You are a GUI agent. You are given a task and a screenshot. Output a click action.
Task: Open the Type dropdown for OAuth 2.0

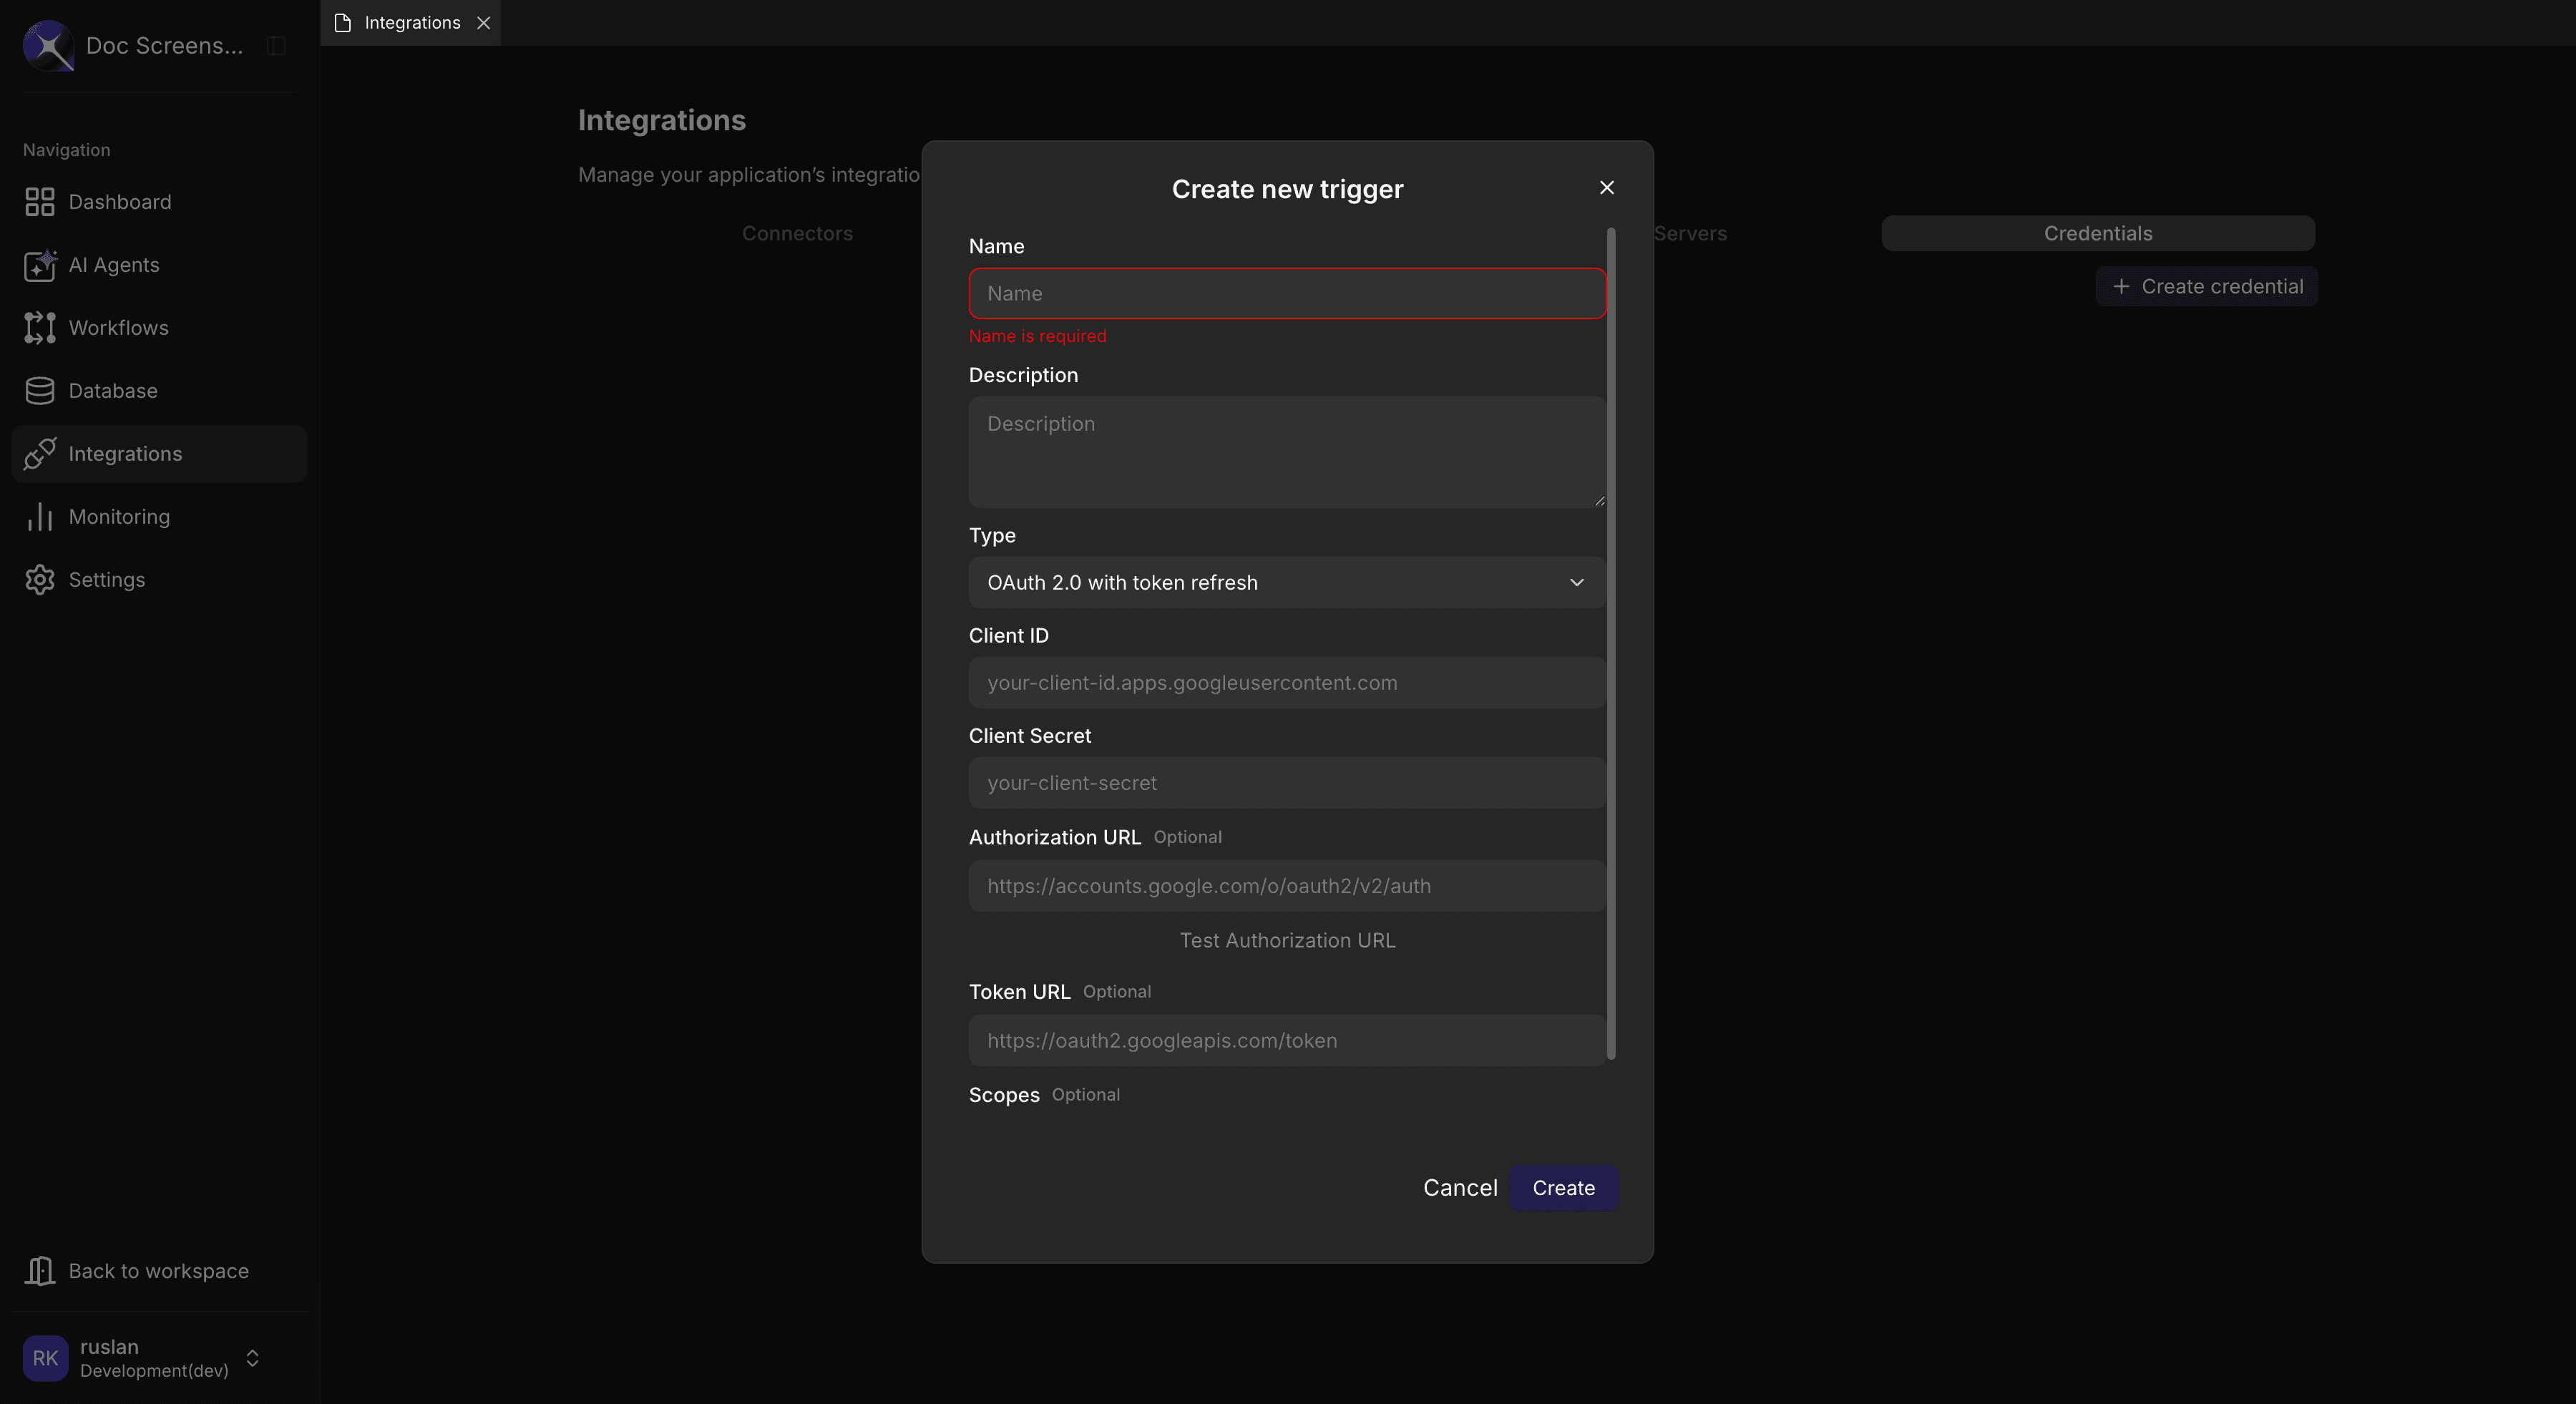tap(1286, 582)
